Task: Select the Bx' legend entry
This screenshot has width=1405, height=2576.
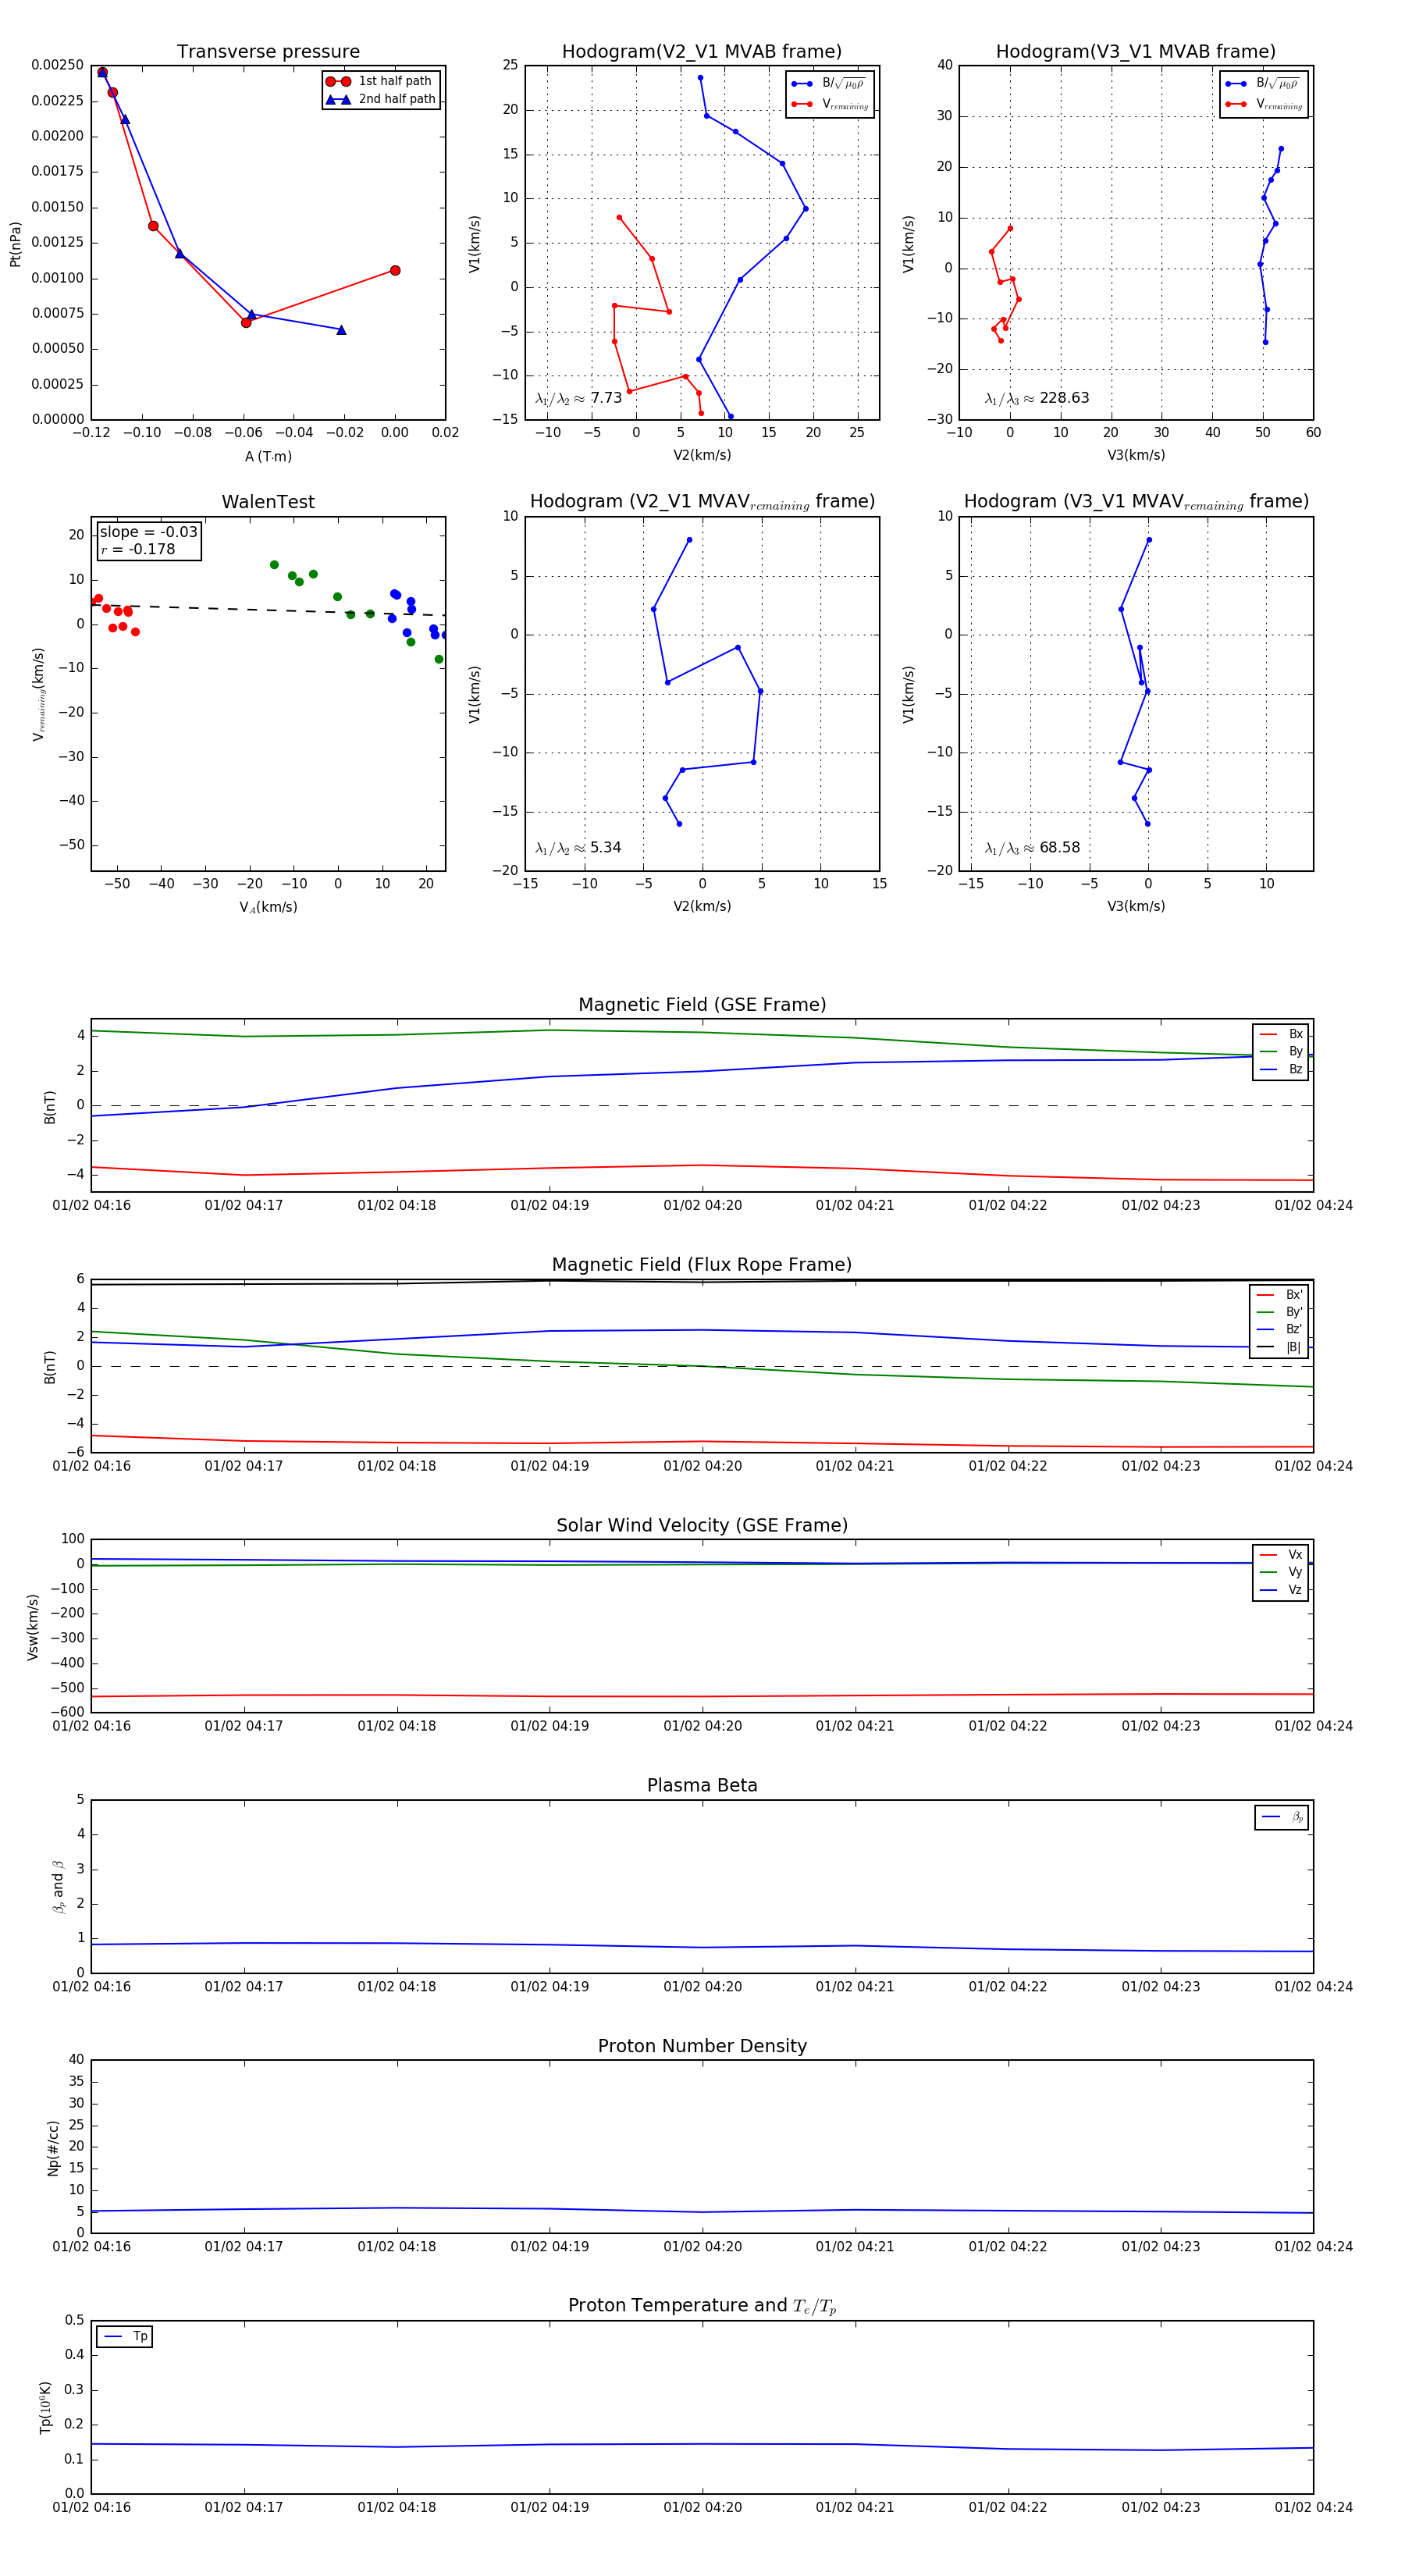Action: click(x=1280, y=1295)
